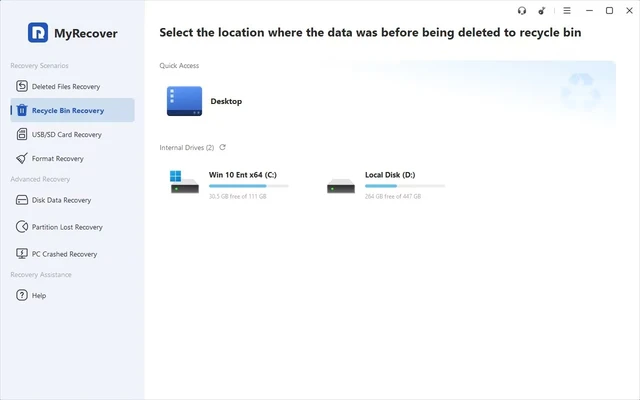
Task: Open the hamburger menu icon
Action: click(567, 11)
